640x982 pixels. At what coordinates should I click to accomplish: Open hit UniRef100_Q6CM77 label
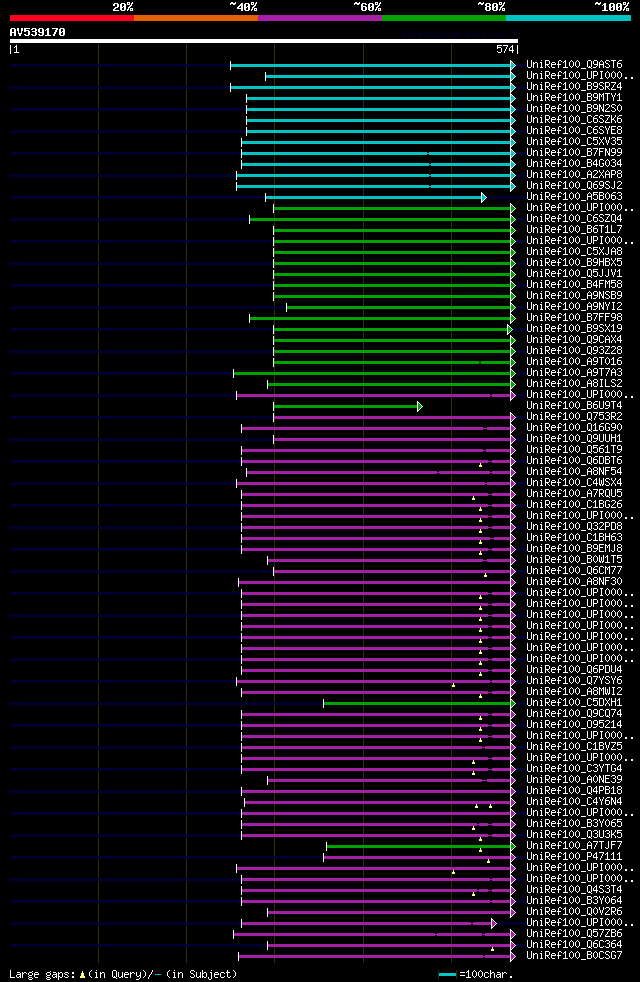[x=574, y=571]
